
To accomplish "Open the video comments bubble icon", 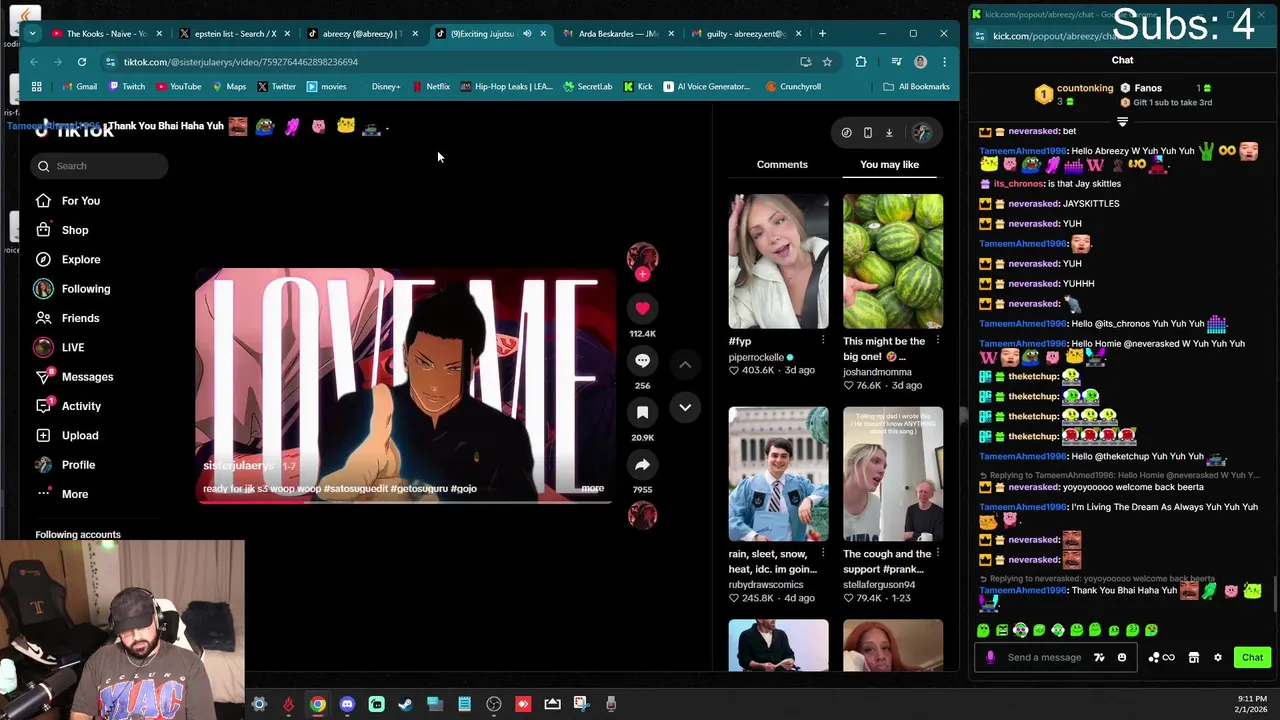I will tap(642, 360).
